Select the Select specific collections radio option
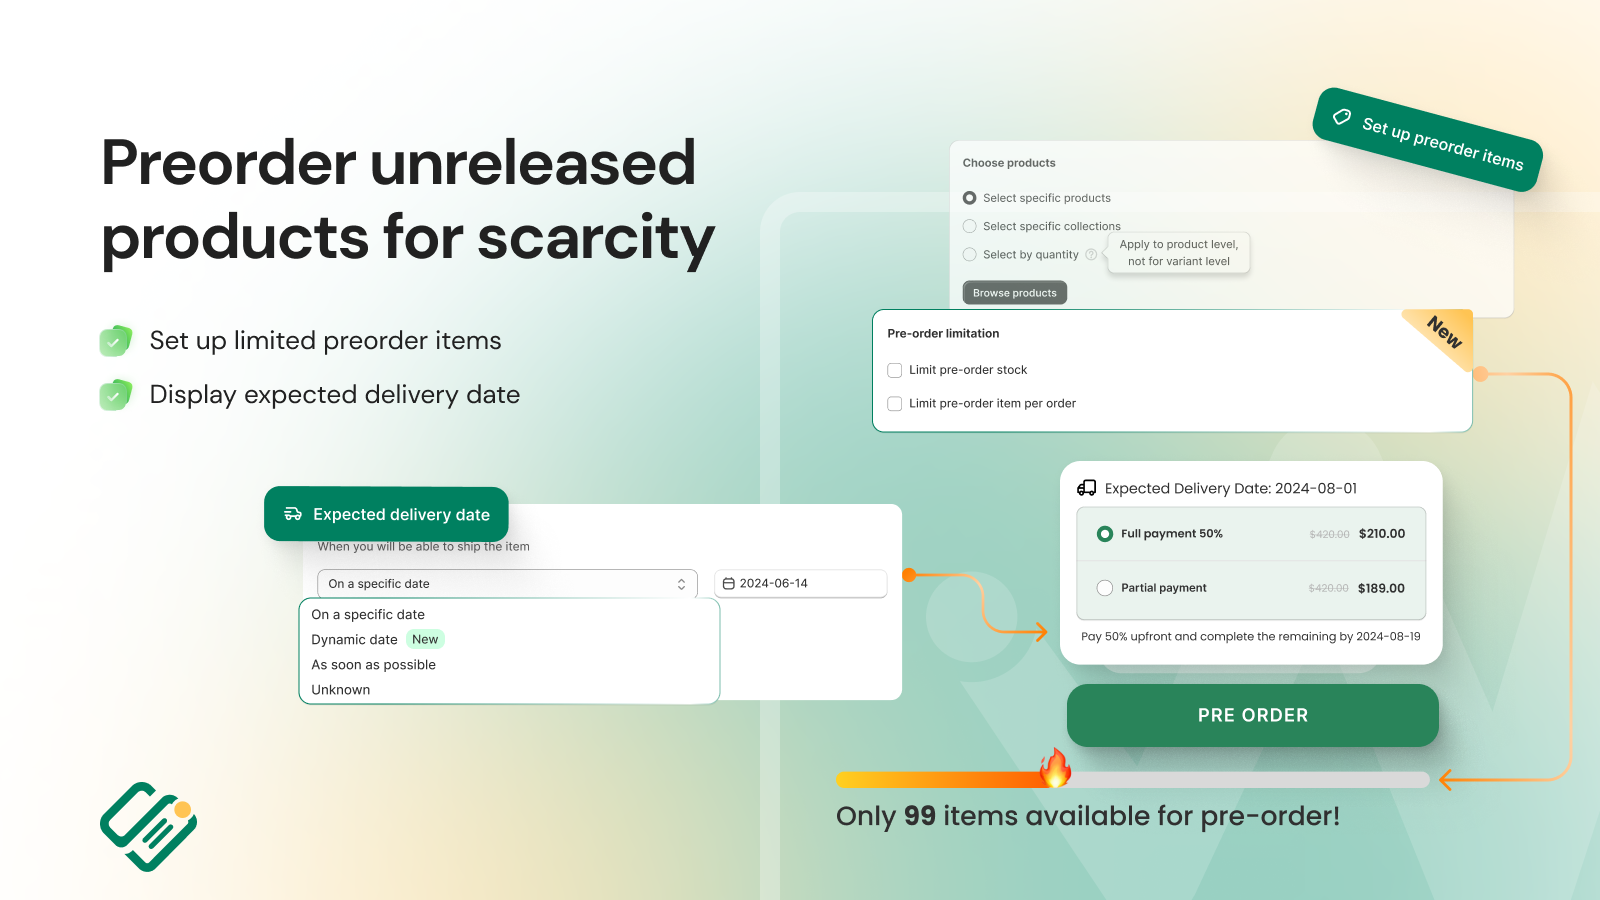 tap(969, 226)
